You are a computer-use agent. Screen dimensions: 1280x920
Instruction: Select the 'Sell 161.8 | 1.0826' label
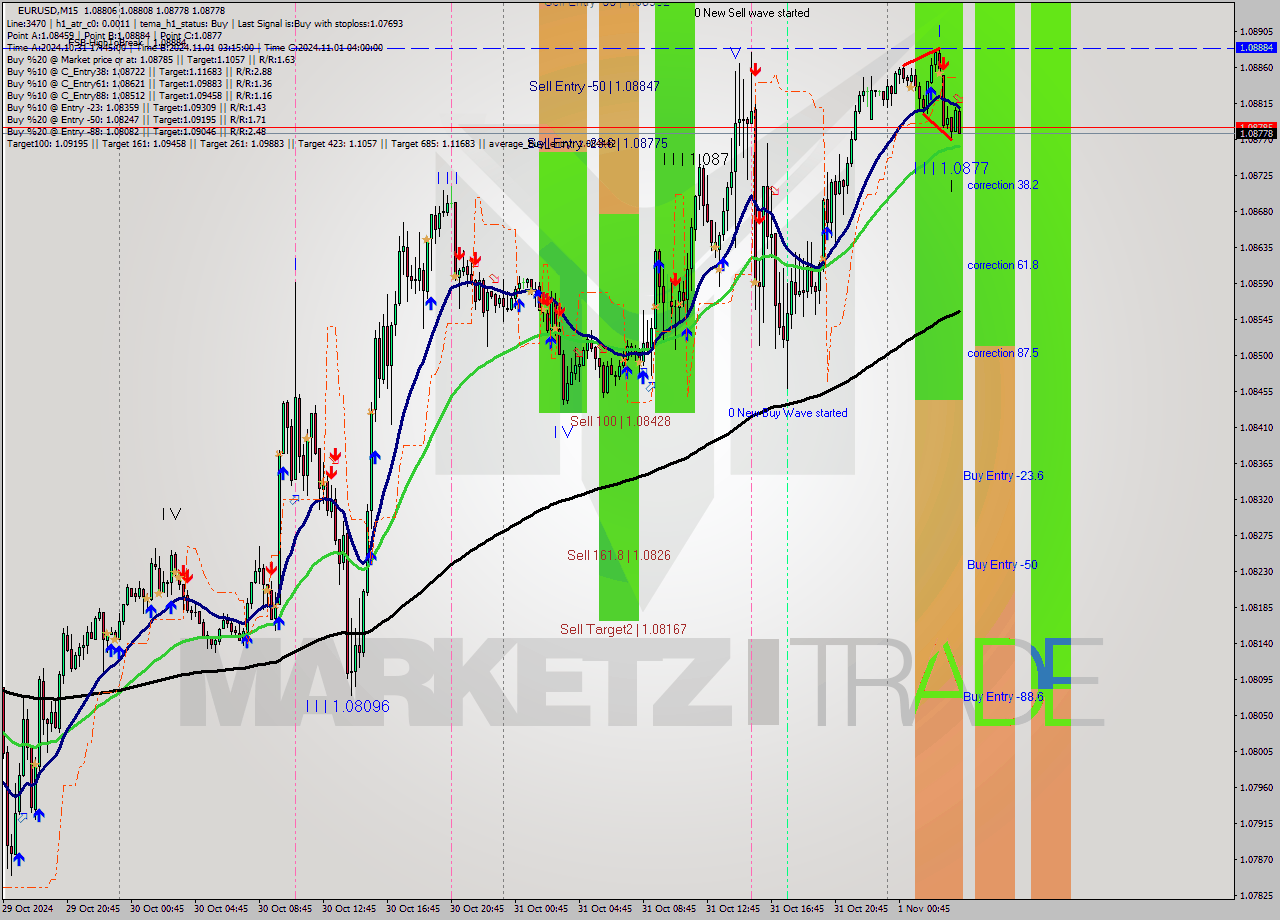pos(618,555)
